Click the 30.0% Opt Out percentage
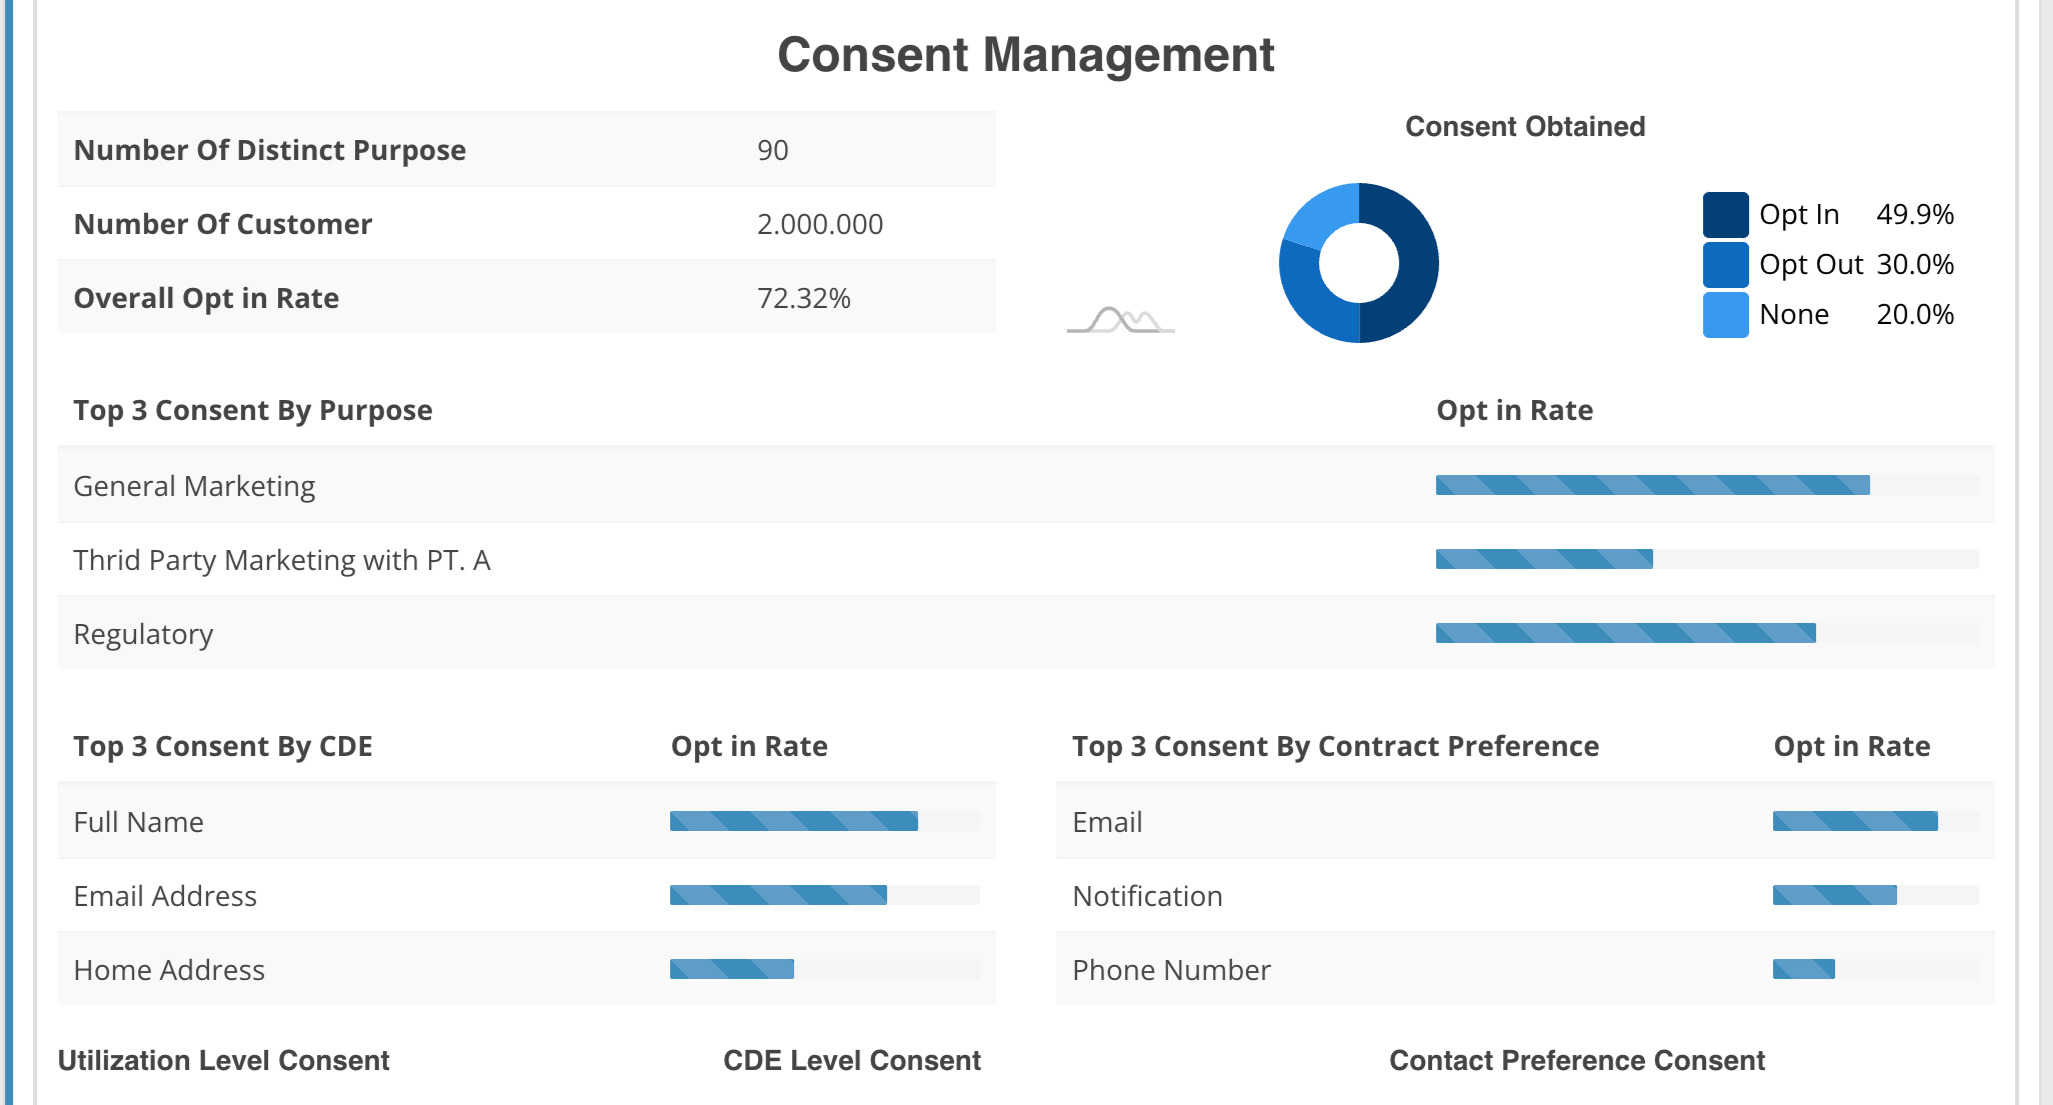Screen dimensions: 2053x1105 tap(1915, 264)
